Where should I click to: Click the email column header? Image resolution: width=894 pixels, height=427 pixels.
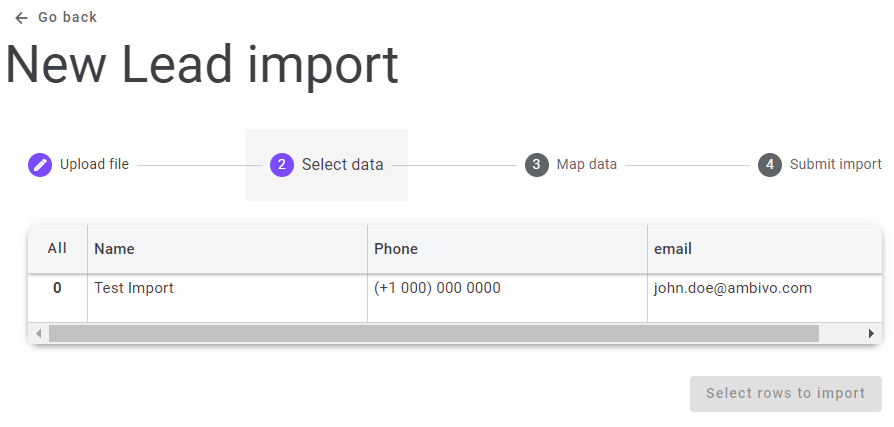[x=672, y=249]
